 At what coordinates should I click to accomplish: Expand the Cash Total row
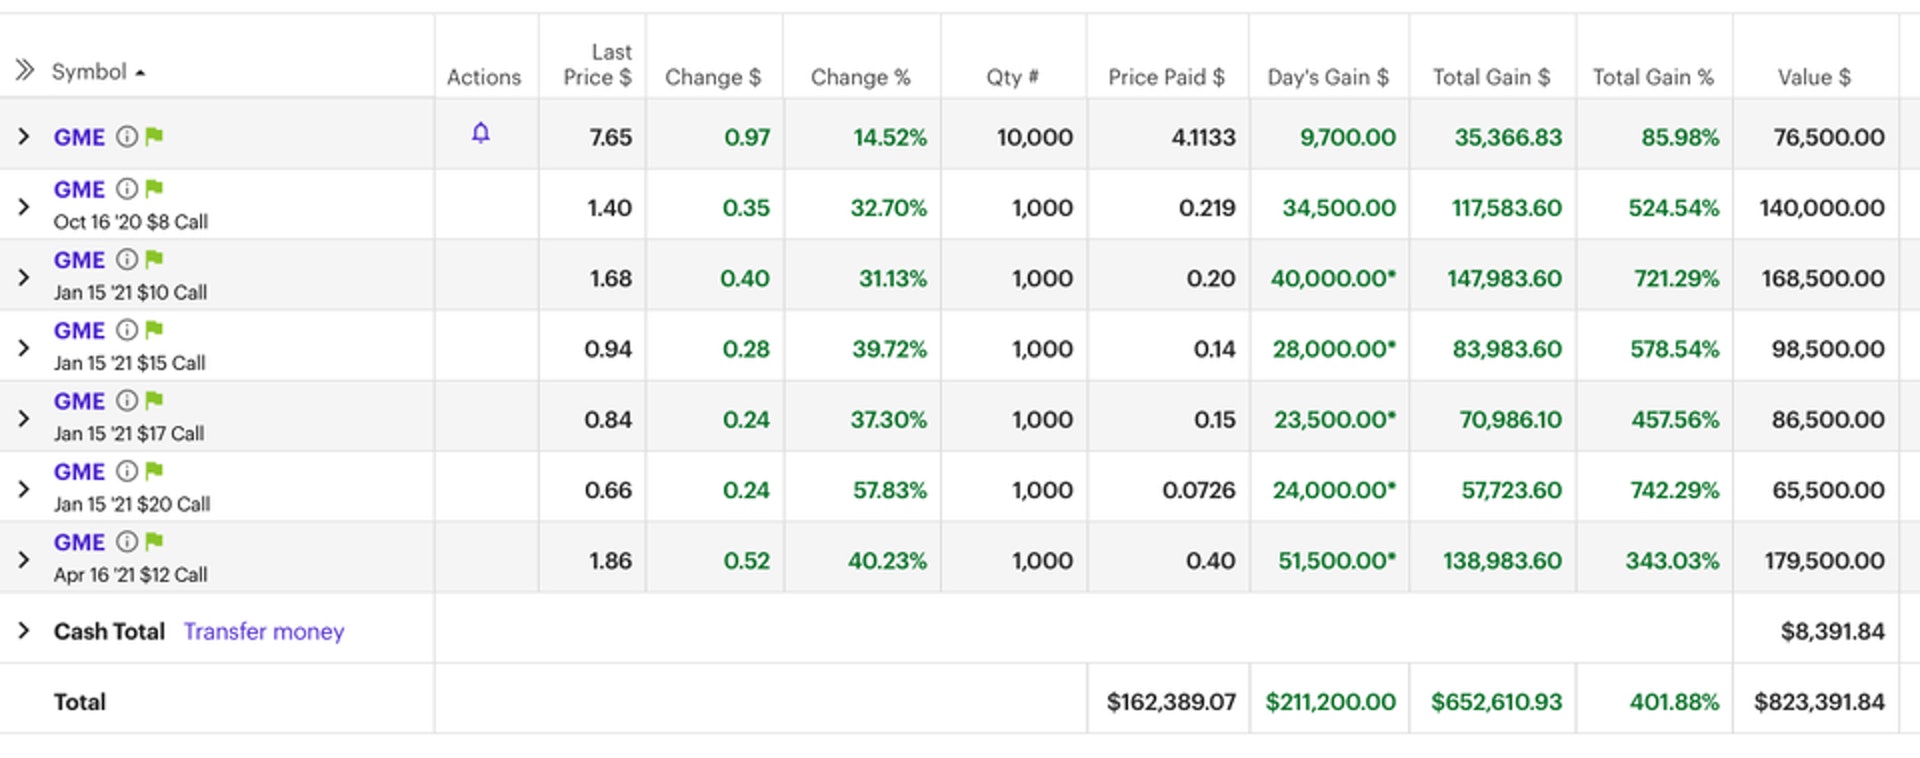pyautogui.click(x=24, y=630)
